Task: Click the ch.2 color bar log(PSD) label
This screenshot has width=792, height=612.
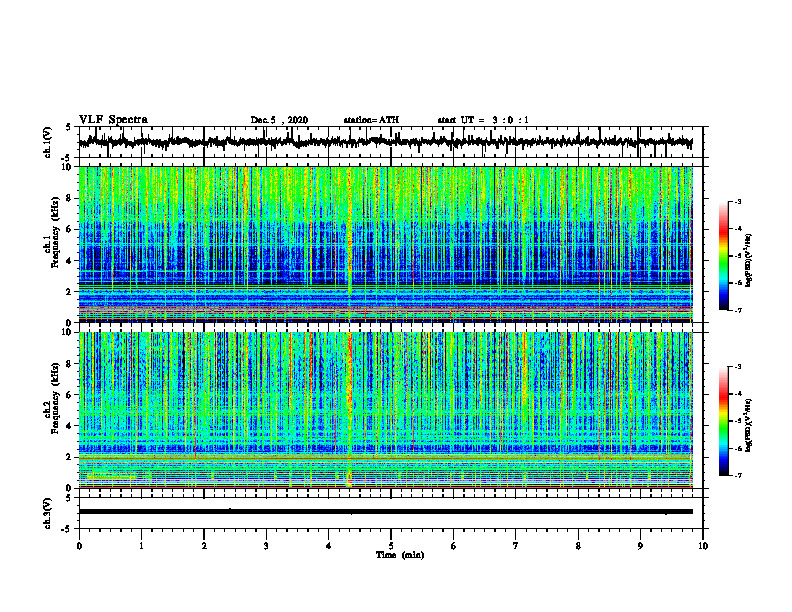Action: [x=749, y=424]
